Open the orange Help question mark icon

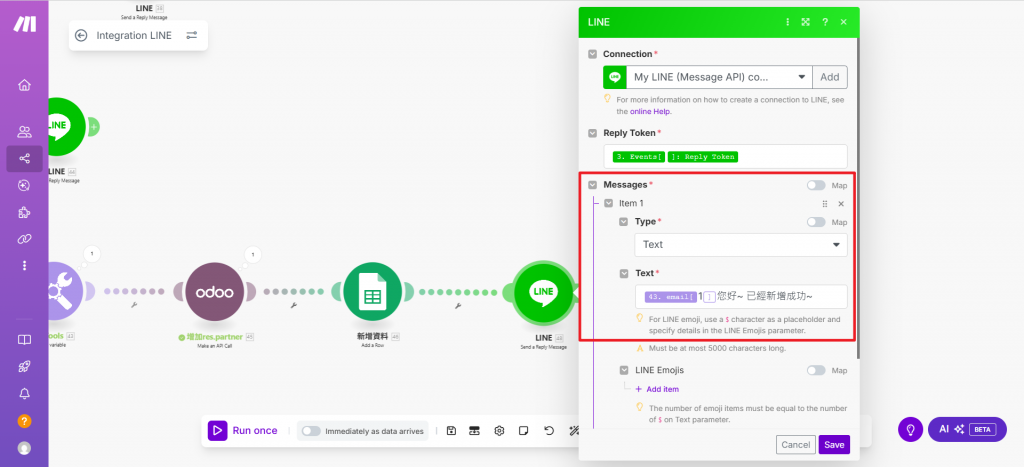pos(24,421)
